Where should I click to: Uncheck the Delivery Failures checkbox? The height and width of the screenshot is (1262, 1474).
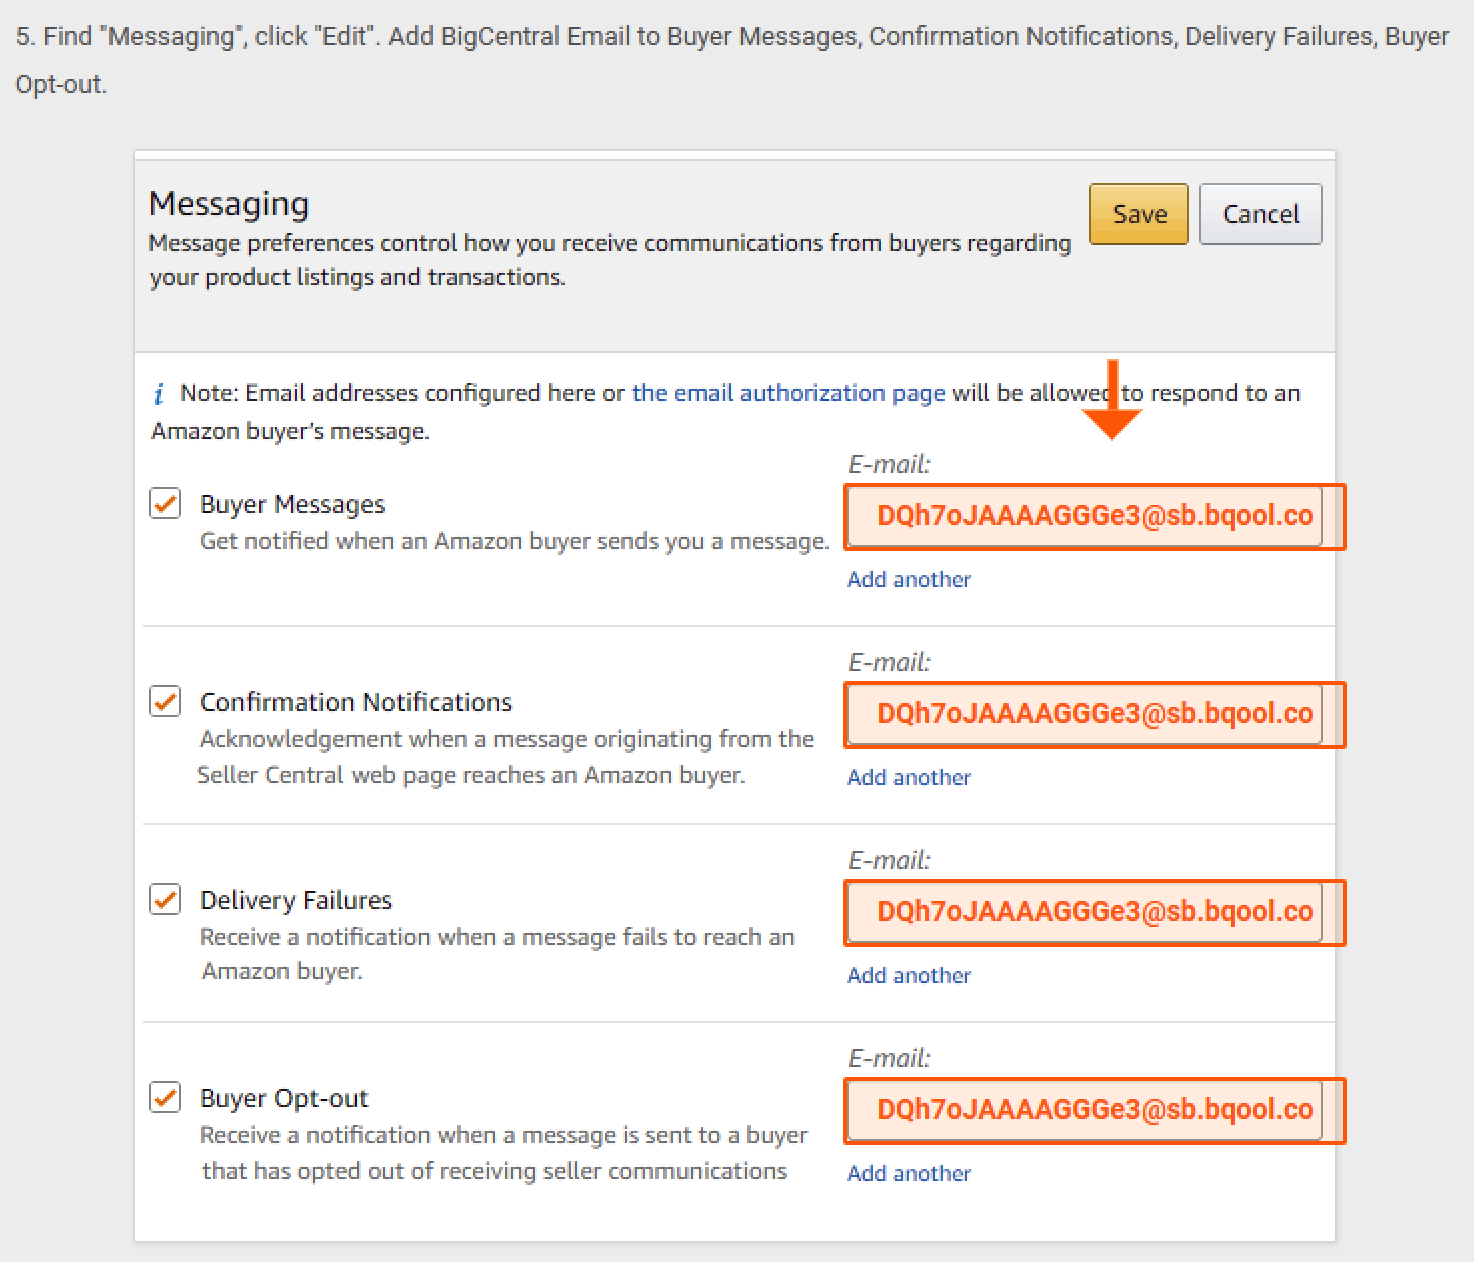165,899
